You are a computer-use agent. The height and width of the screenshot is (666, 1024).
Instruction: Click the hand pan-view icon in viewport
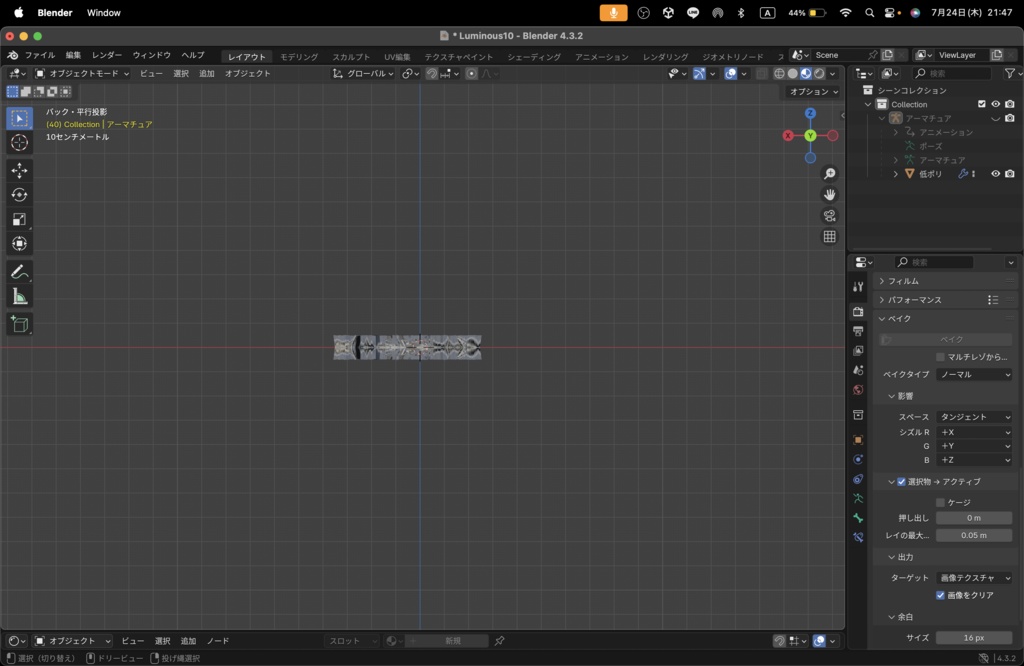pyautogui.click(x=829, y=195)
